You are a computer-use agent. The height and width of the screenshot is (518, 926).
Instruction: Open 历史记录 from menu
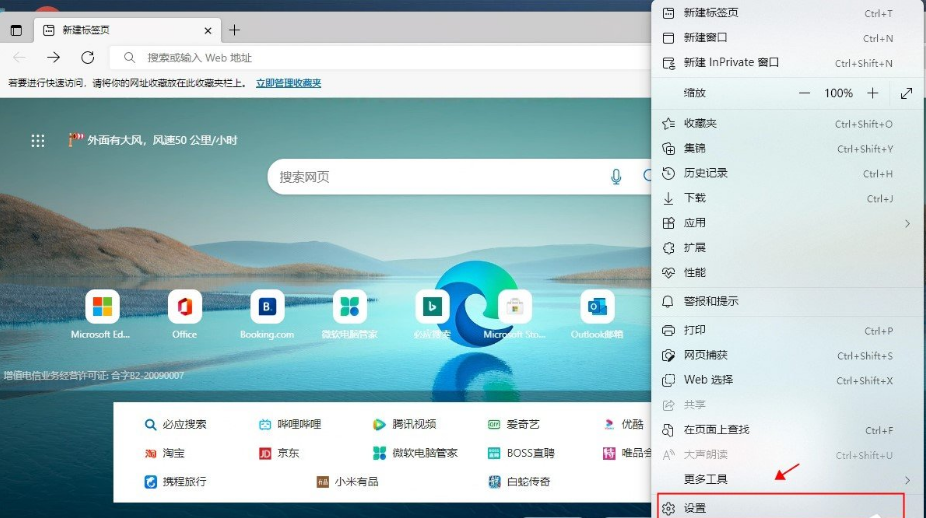point(787,173)
